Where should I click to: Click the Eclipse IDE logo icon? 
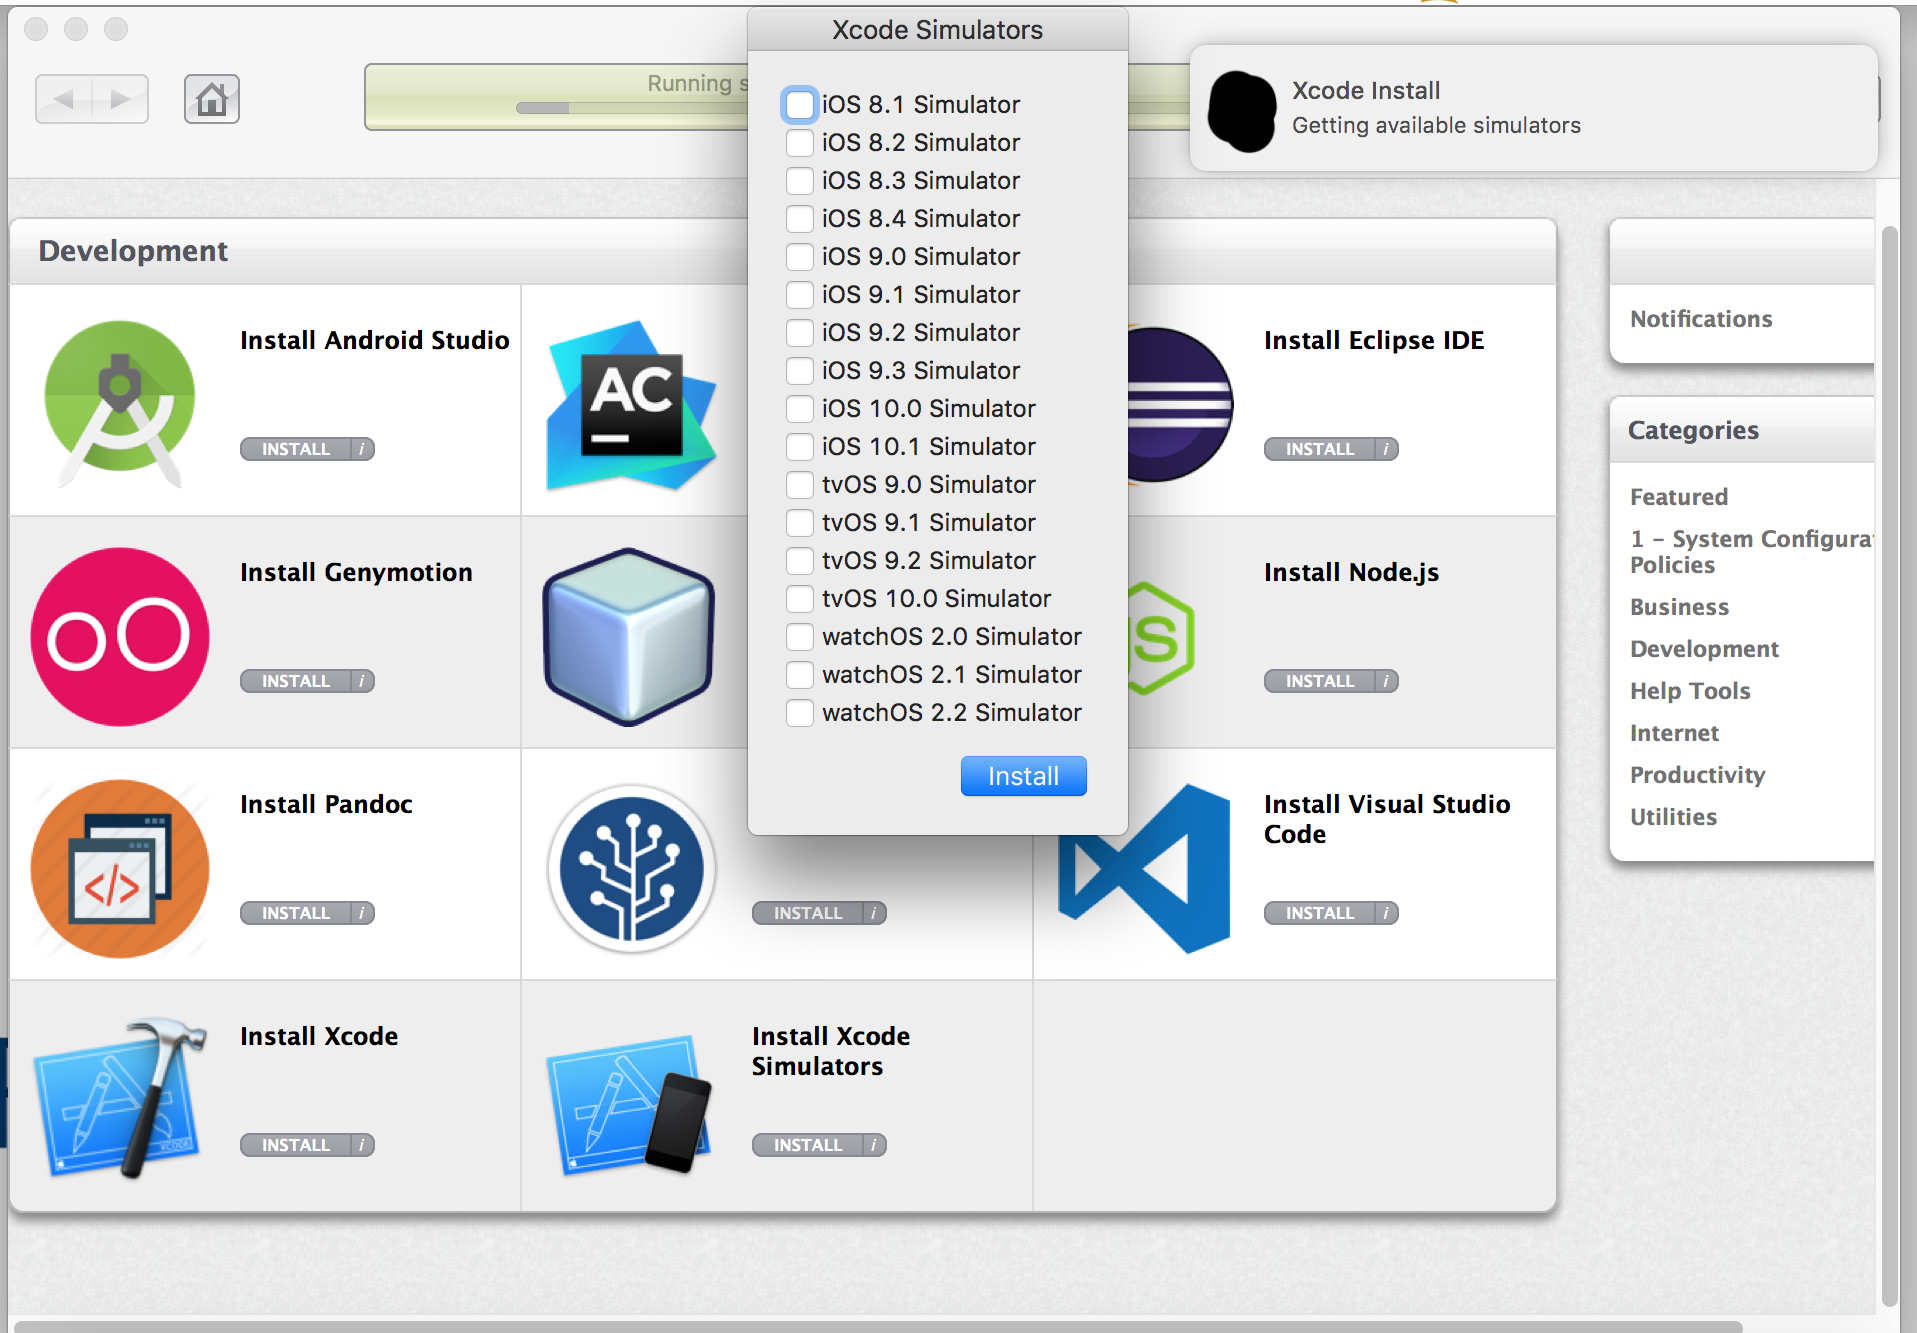(1180, 405)
